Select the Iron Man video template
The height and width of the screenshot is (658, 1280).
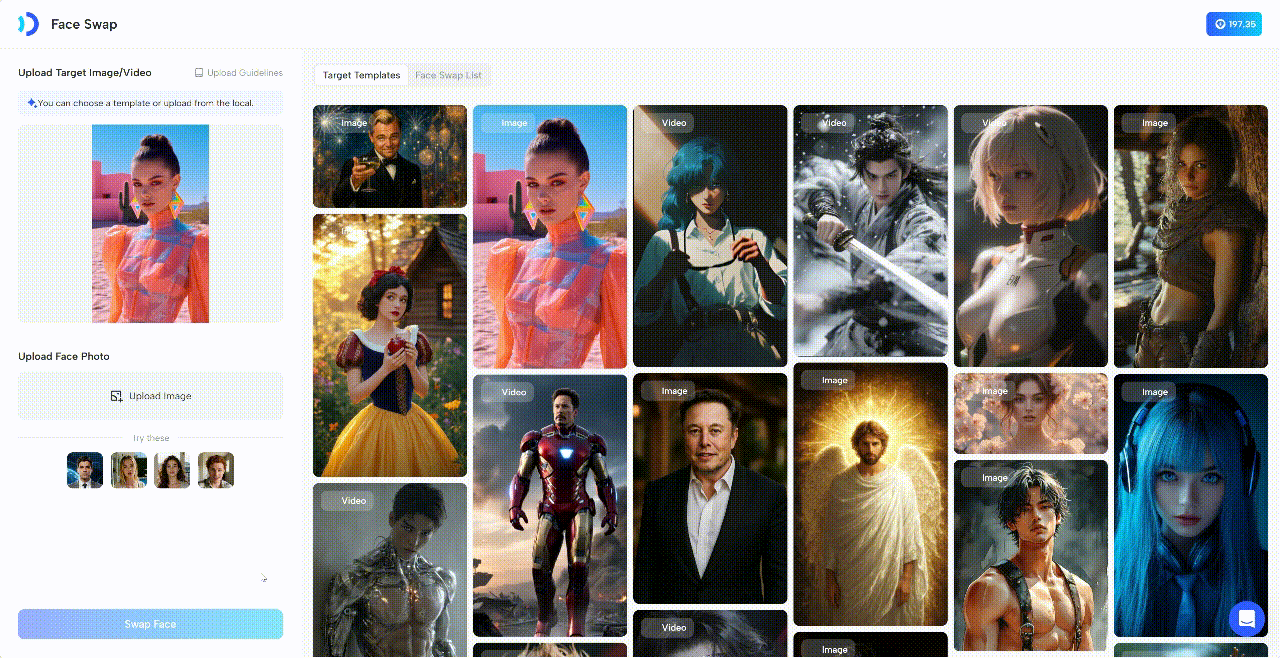point(550,505)
